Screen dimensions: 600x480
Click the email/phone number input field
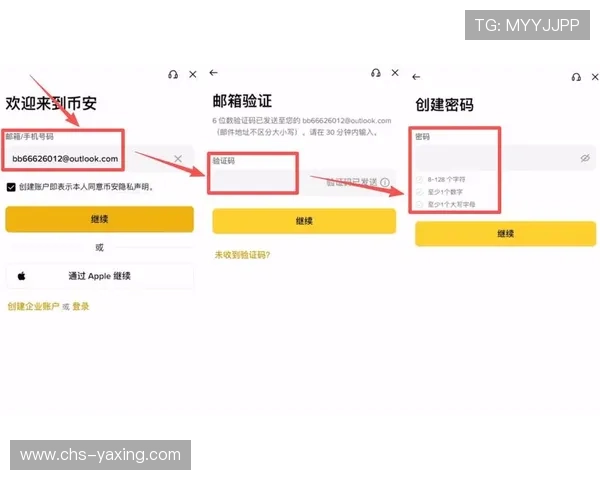pyautogui.click(x=99, y=158)
